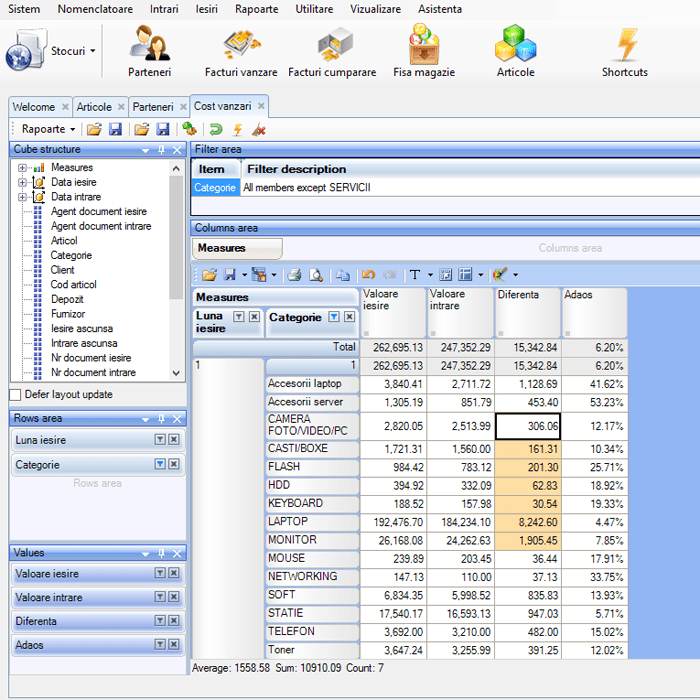Click the green refresh arrow icon

tap(216, 129)
